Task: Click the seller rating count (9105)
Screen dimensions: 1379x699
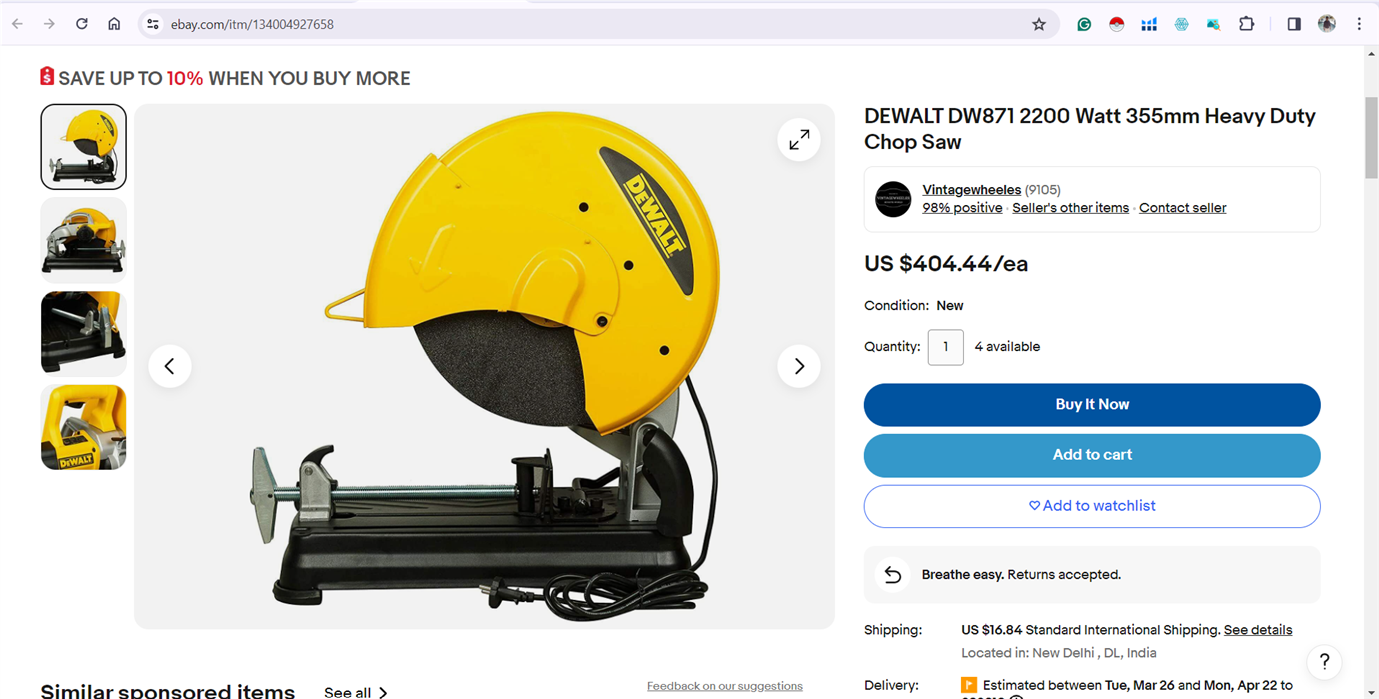Action: pyautogui.click(x=1043, y=190)
